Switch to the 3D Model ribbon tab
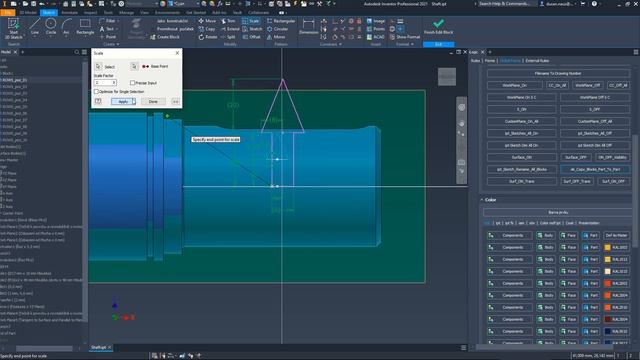This screenshot has height=360, width=640. [28, 13]
